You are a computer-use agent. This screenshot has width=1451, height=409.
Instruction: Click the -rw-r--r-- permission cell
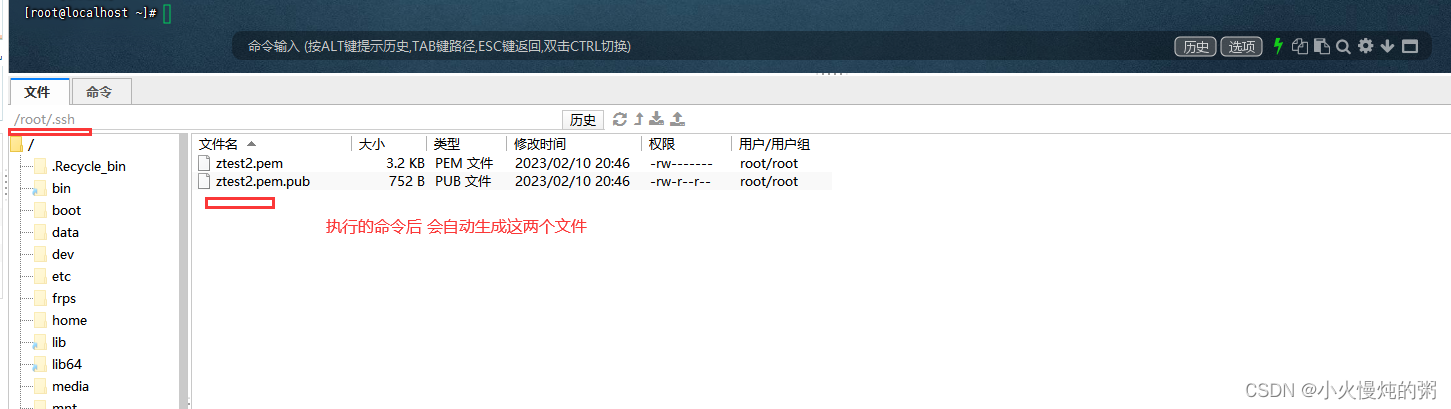(680, 181)
